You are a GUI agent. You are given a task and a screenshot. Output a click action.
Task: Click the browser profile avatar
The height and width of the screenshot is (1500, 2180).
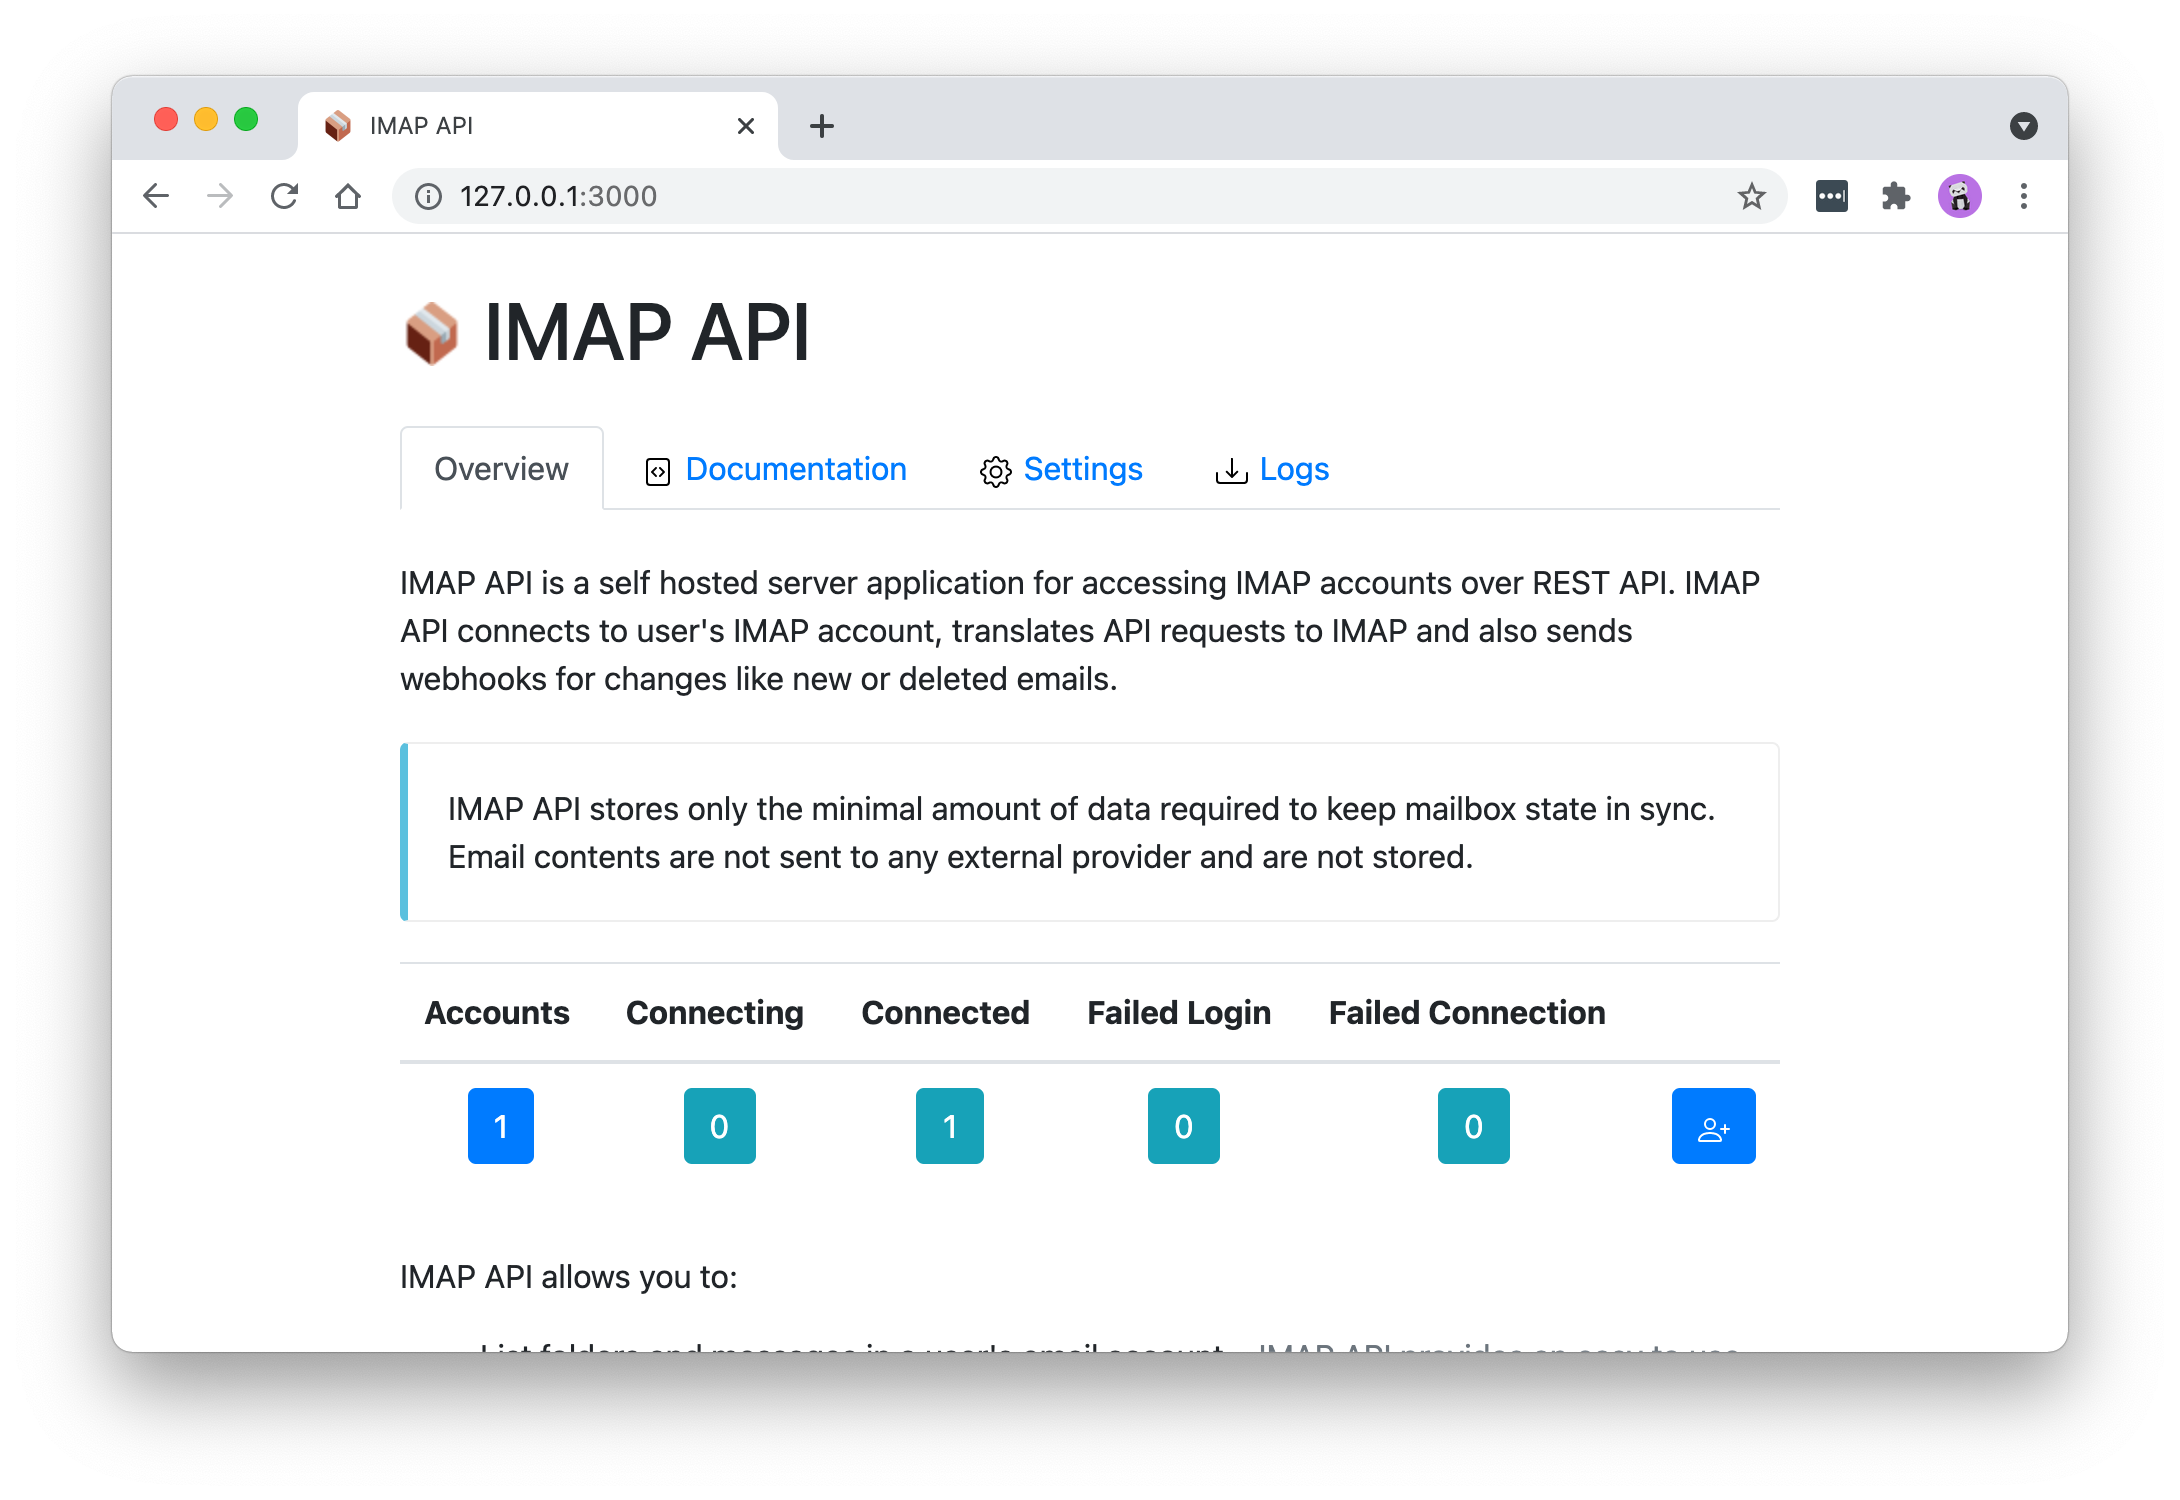pyautogui.click(x=1960, y=196)
